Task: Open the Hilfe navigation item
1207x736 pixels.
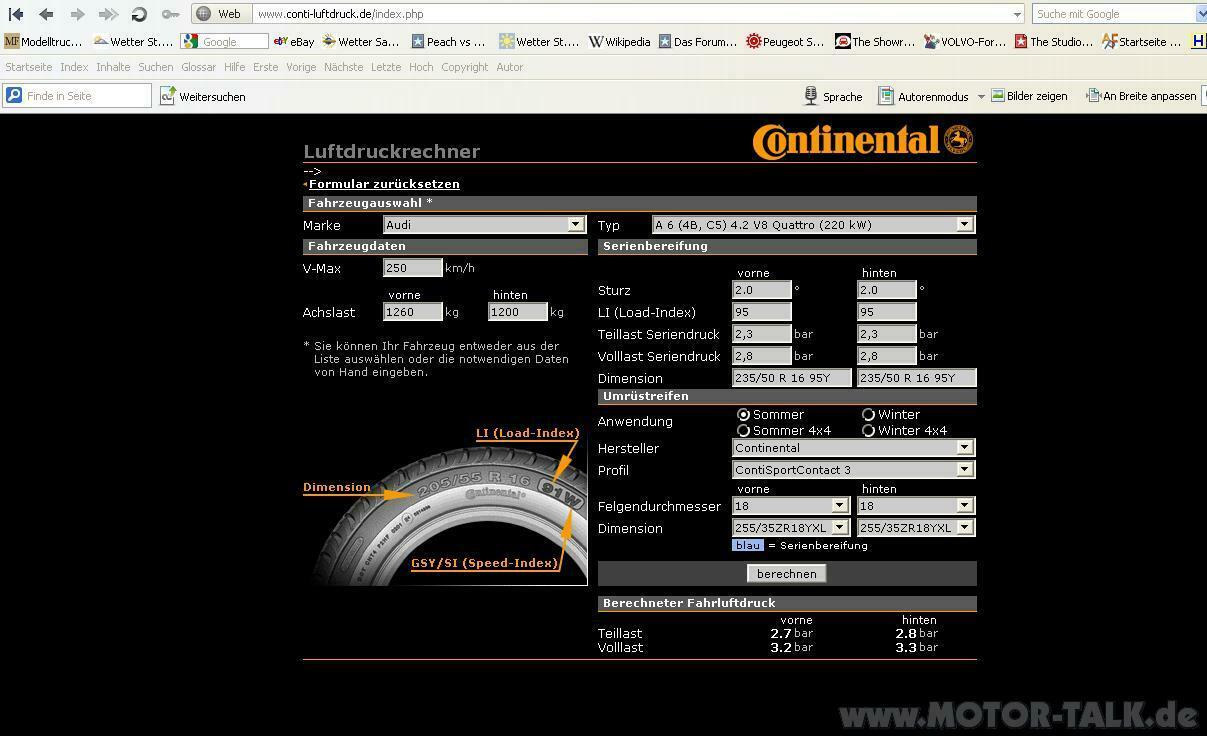Action: click(235, 67)
